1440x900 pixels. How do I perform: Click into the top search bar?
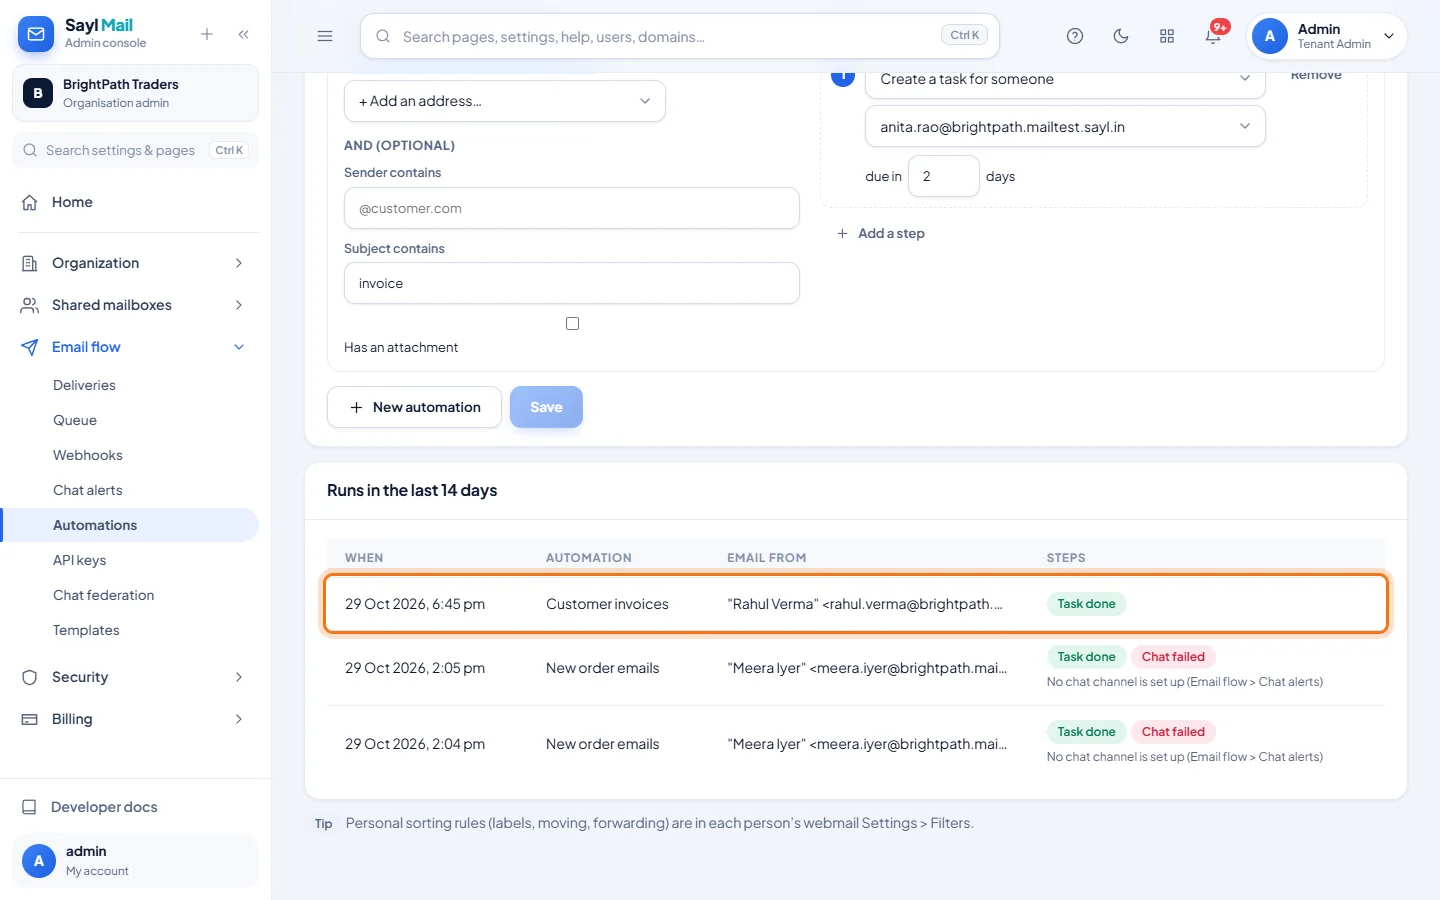point(680,36)
